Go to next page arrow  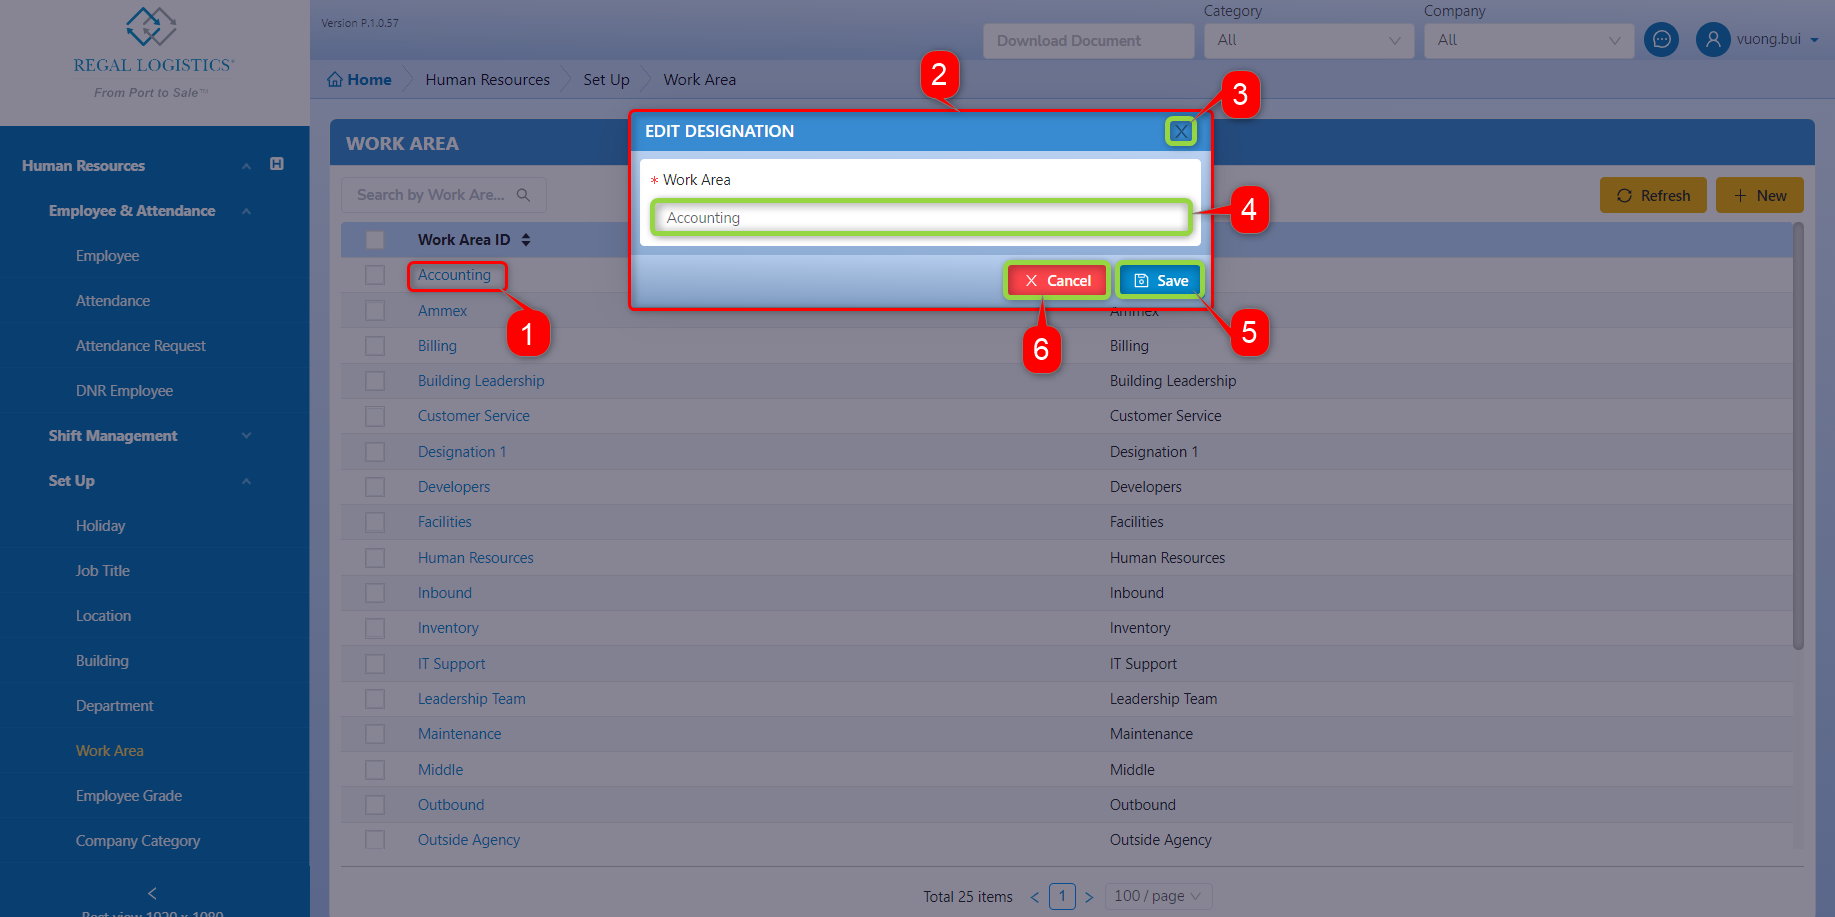click(1089, 897)
